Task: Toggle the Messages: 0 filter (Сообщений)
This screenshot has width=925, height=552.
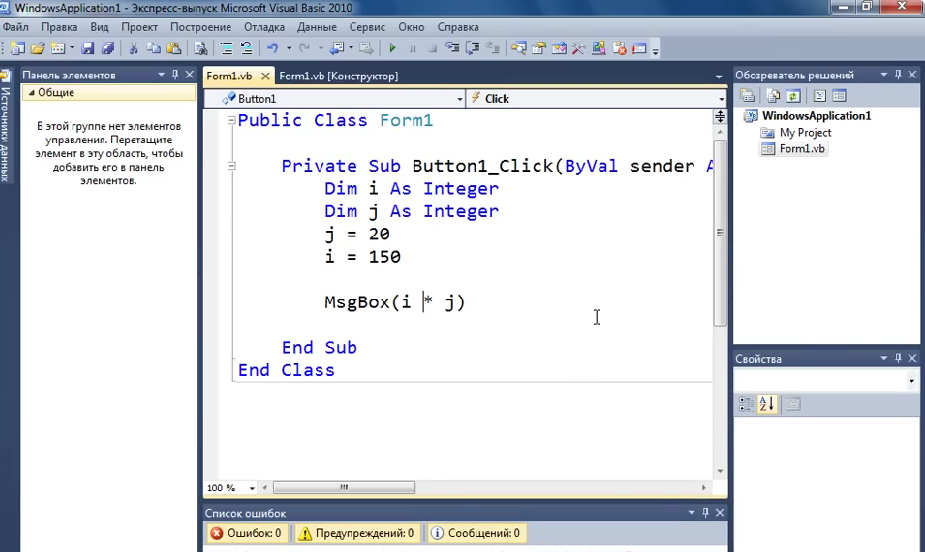Action: point(476,533)
